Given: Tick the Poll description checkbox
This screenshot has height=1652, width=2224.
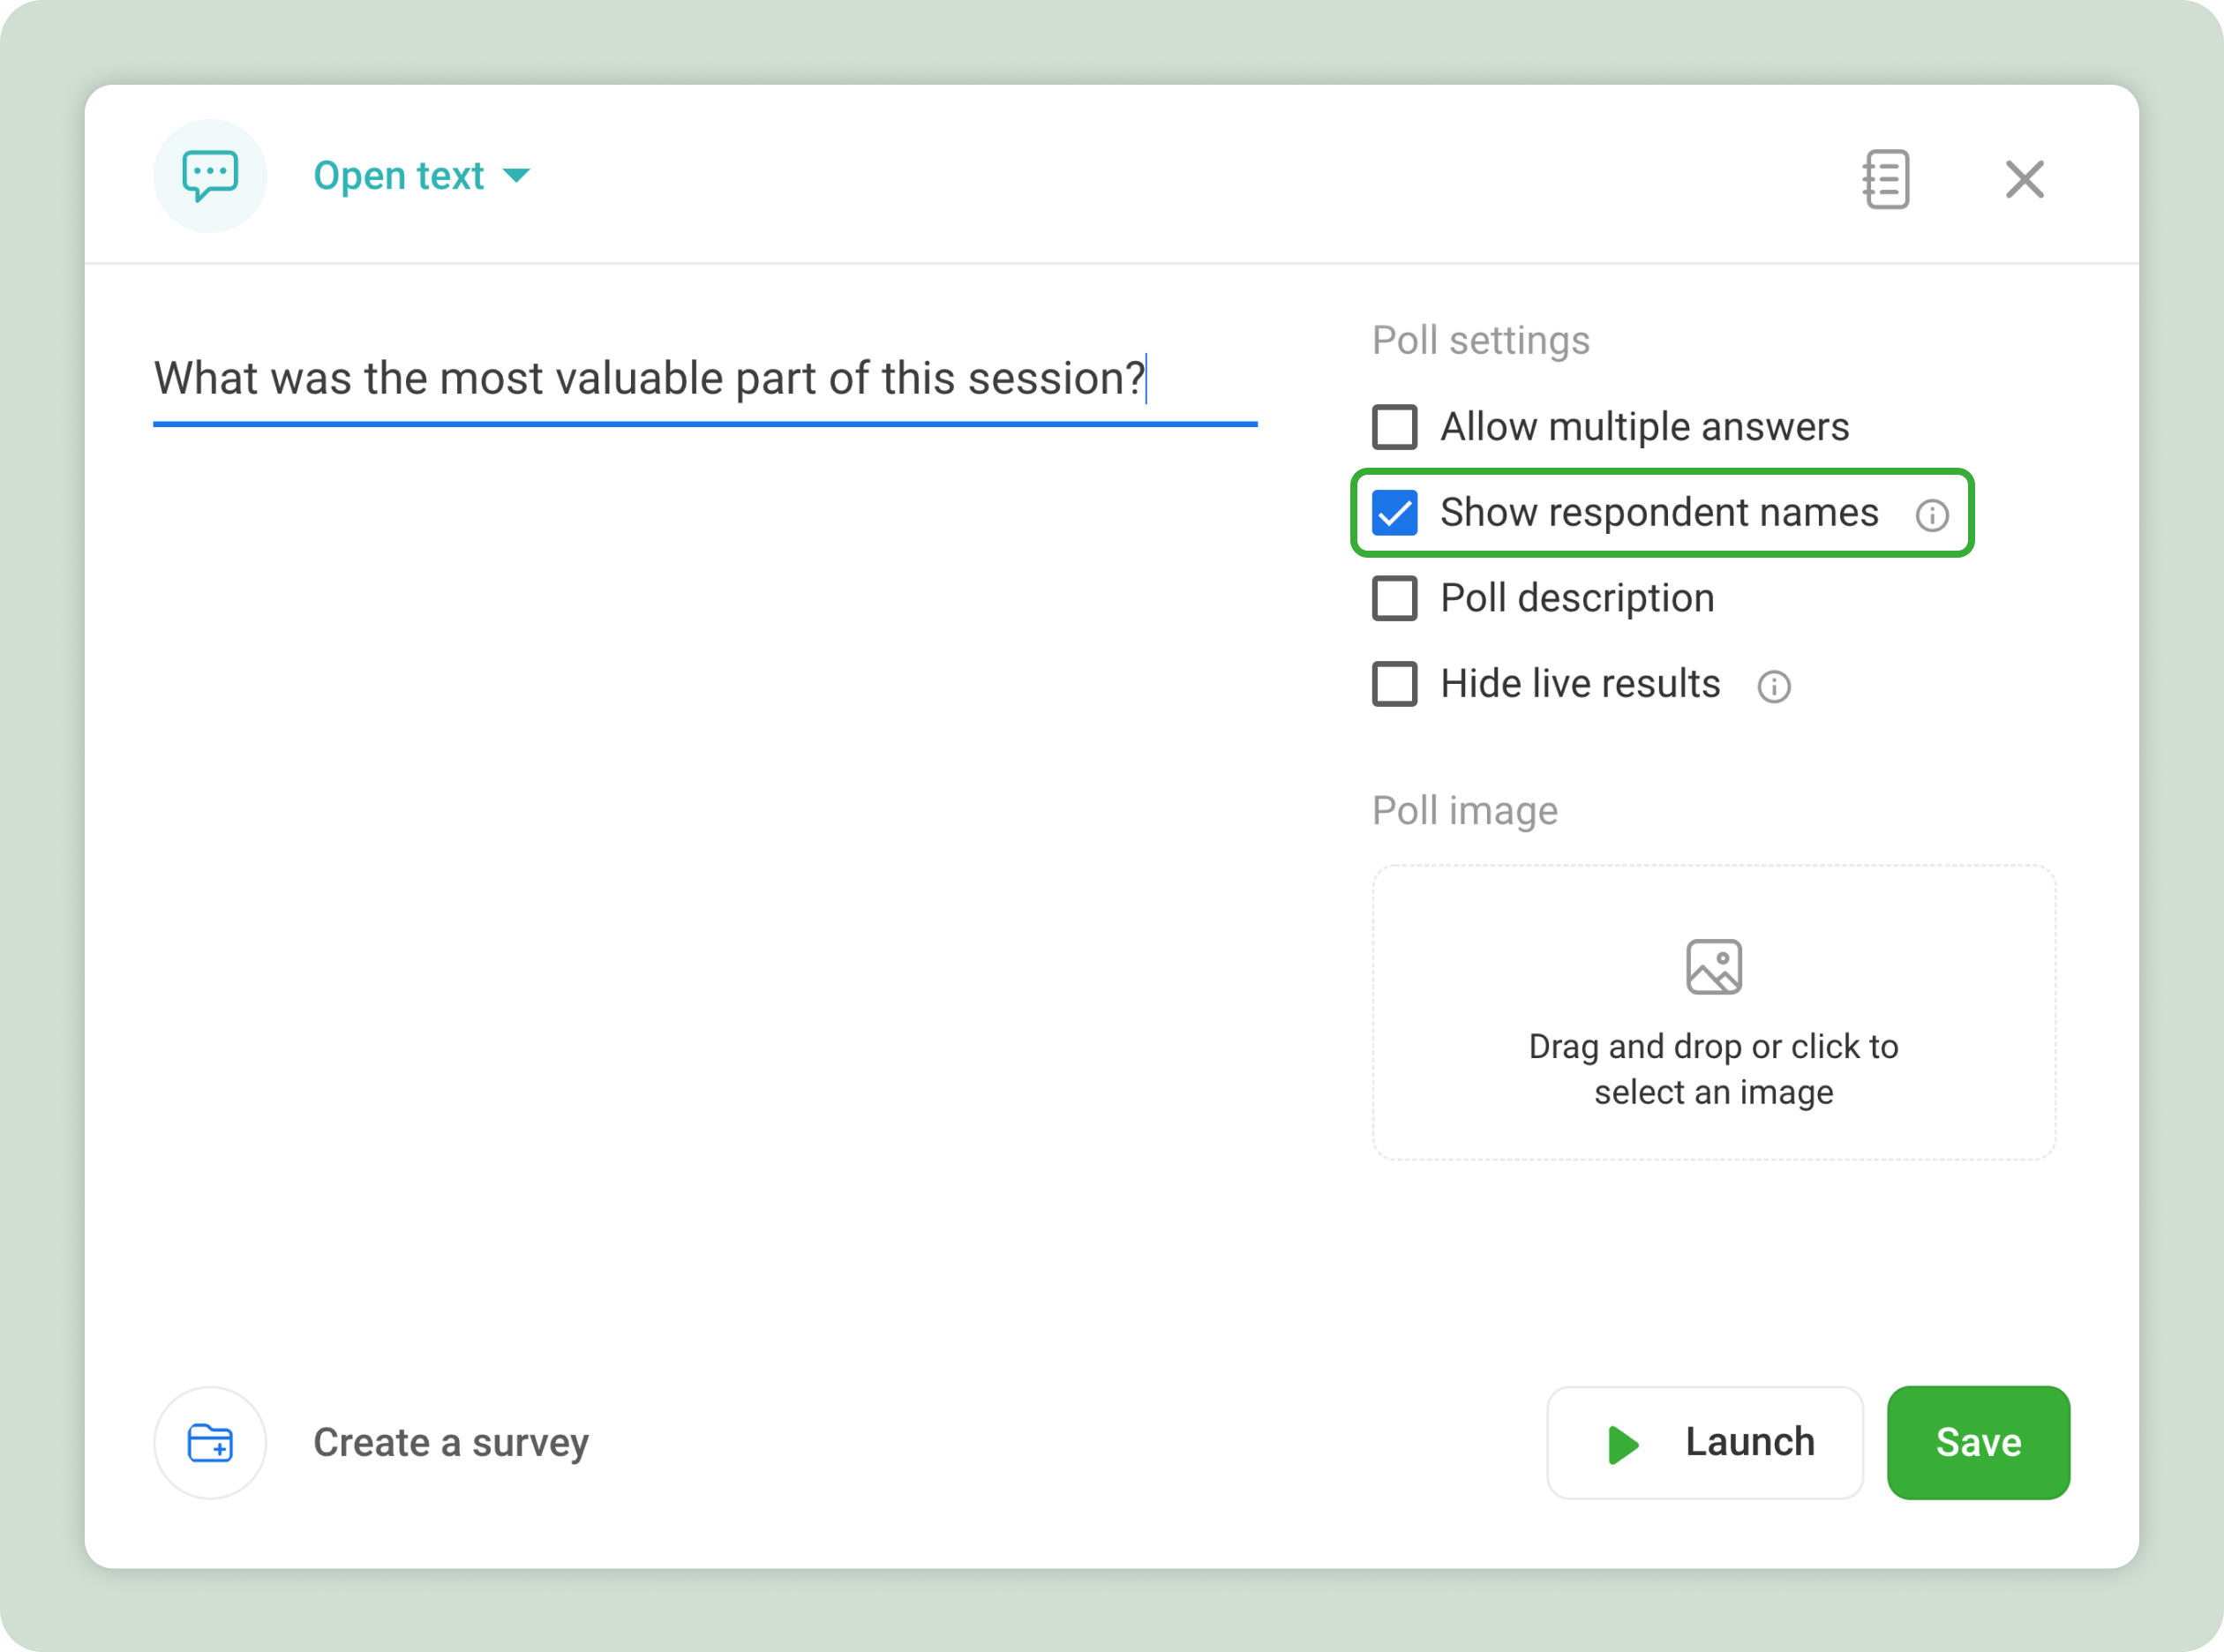Looking at the screenshot, I should (x=1394, y=598).
